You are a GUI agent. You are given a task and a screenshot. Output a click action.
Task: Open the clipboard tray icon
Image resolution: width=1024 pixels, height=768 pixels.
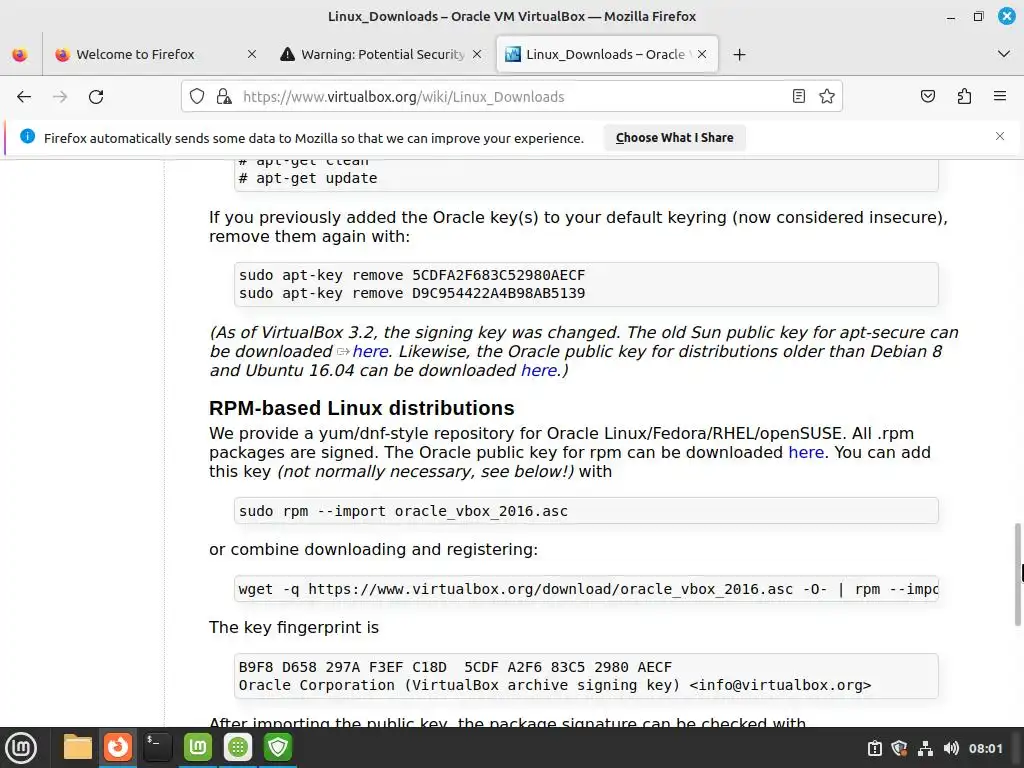click(x=874, y=748)
